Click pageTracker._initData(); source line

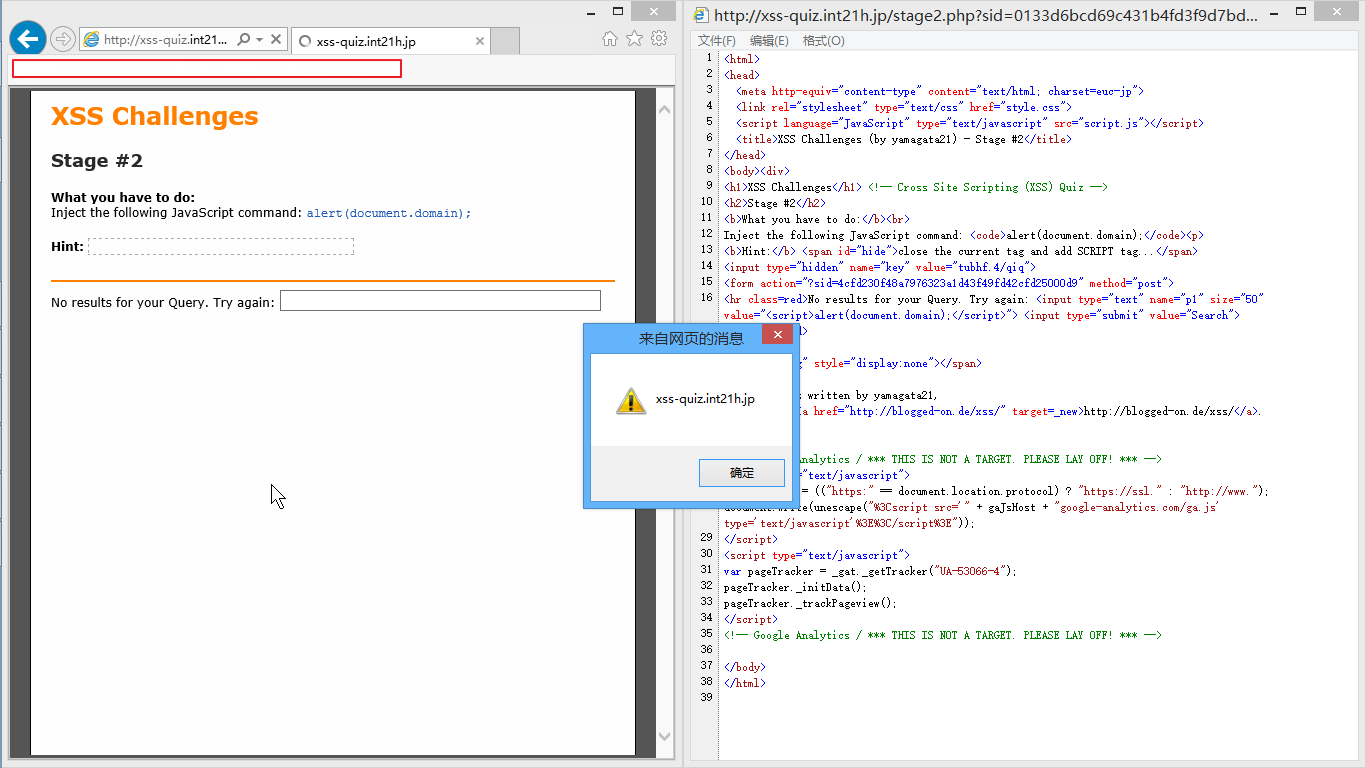pos(795,587)
